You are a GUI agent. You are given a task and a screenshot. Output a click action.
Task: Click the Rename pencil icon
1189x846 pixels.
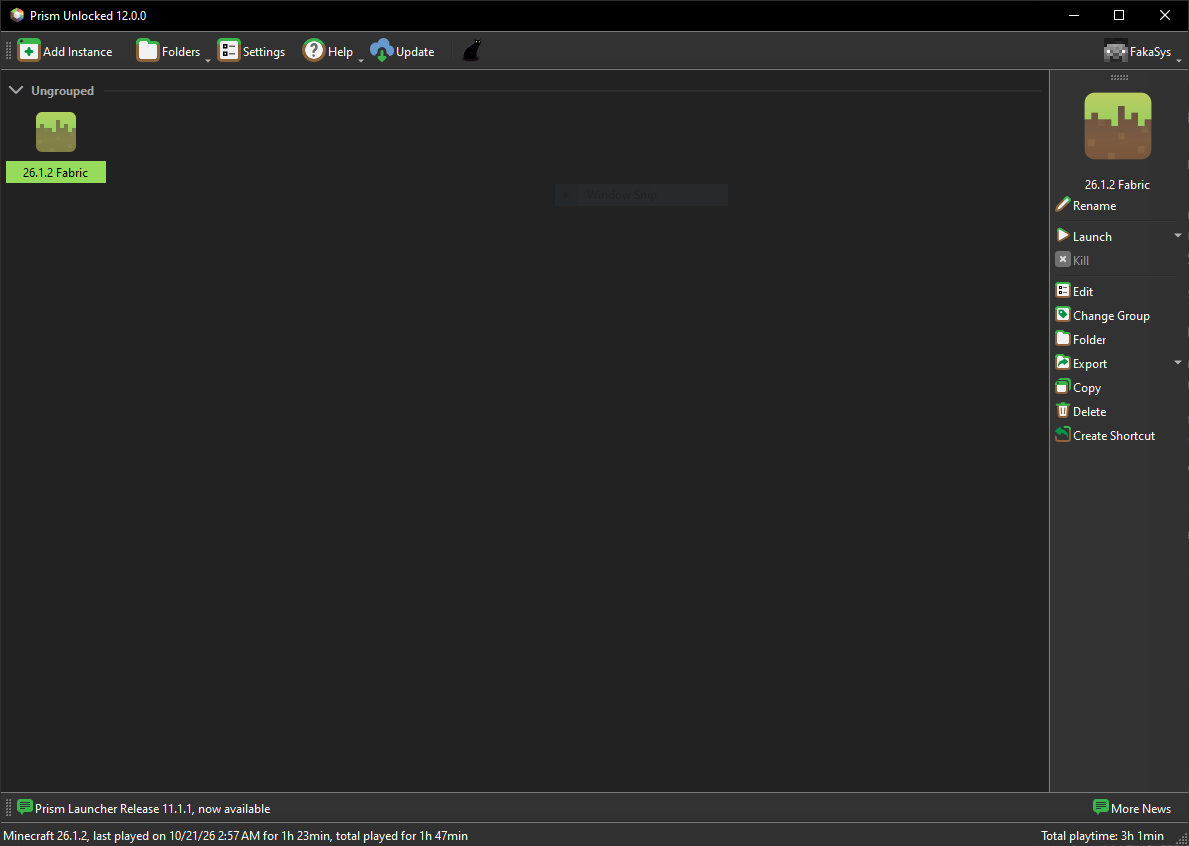(1062, 205)
